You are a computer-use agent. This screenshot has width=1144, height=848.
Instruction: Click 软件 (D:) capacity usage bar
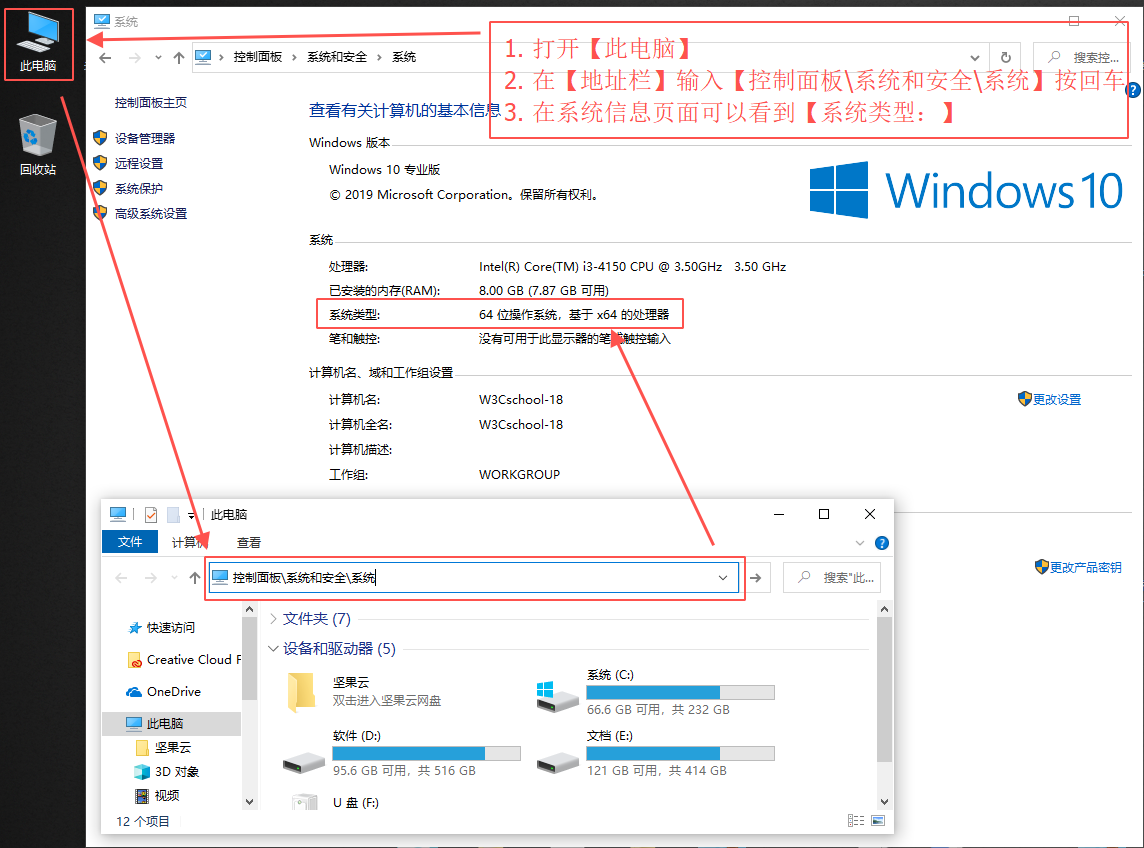coord(426,754)
